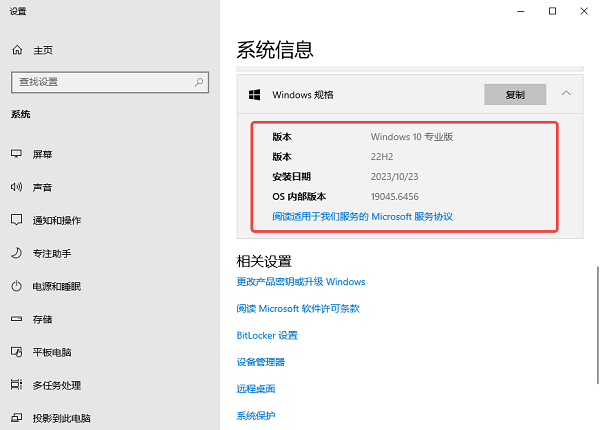Viewport: 600px width, 430px height.
Task: Minimize the 设置 window
Action: pos(521,11)
